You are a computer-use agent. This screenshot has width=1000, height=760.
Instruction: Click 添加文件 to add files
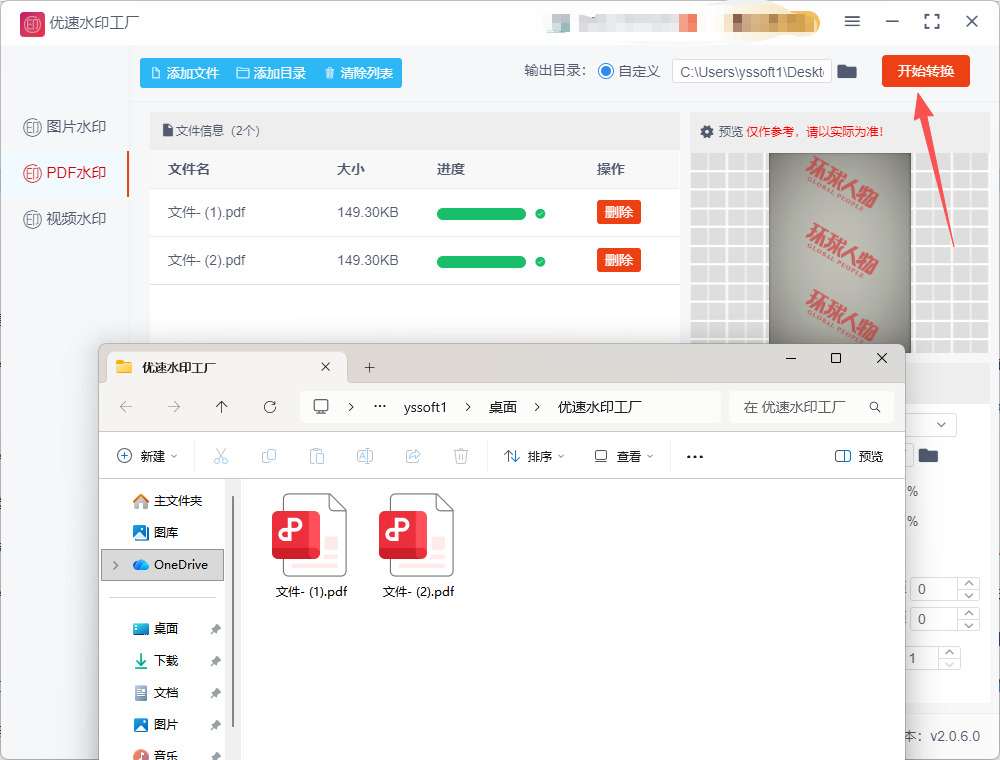185,73
